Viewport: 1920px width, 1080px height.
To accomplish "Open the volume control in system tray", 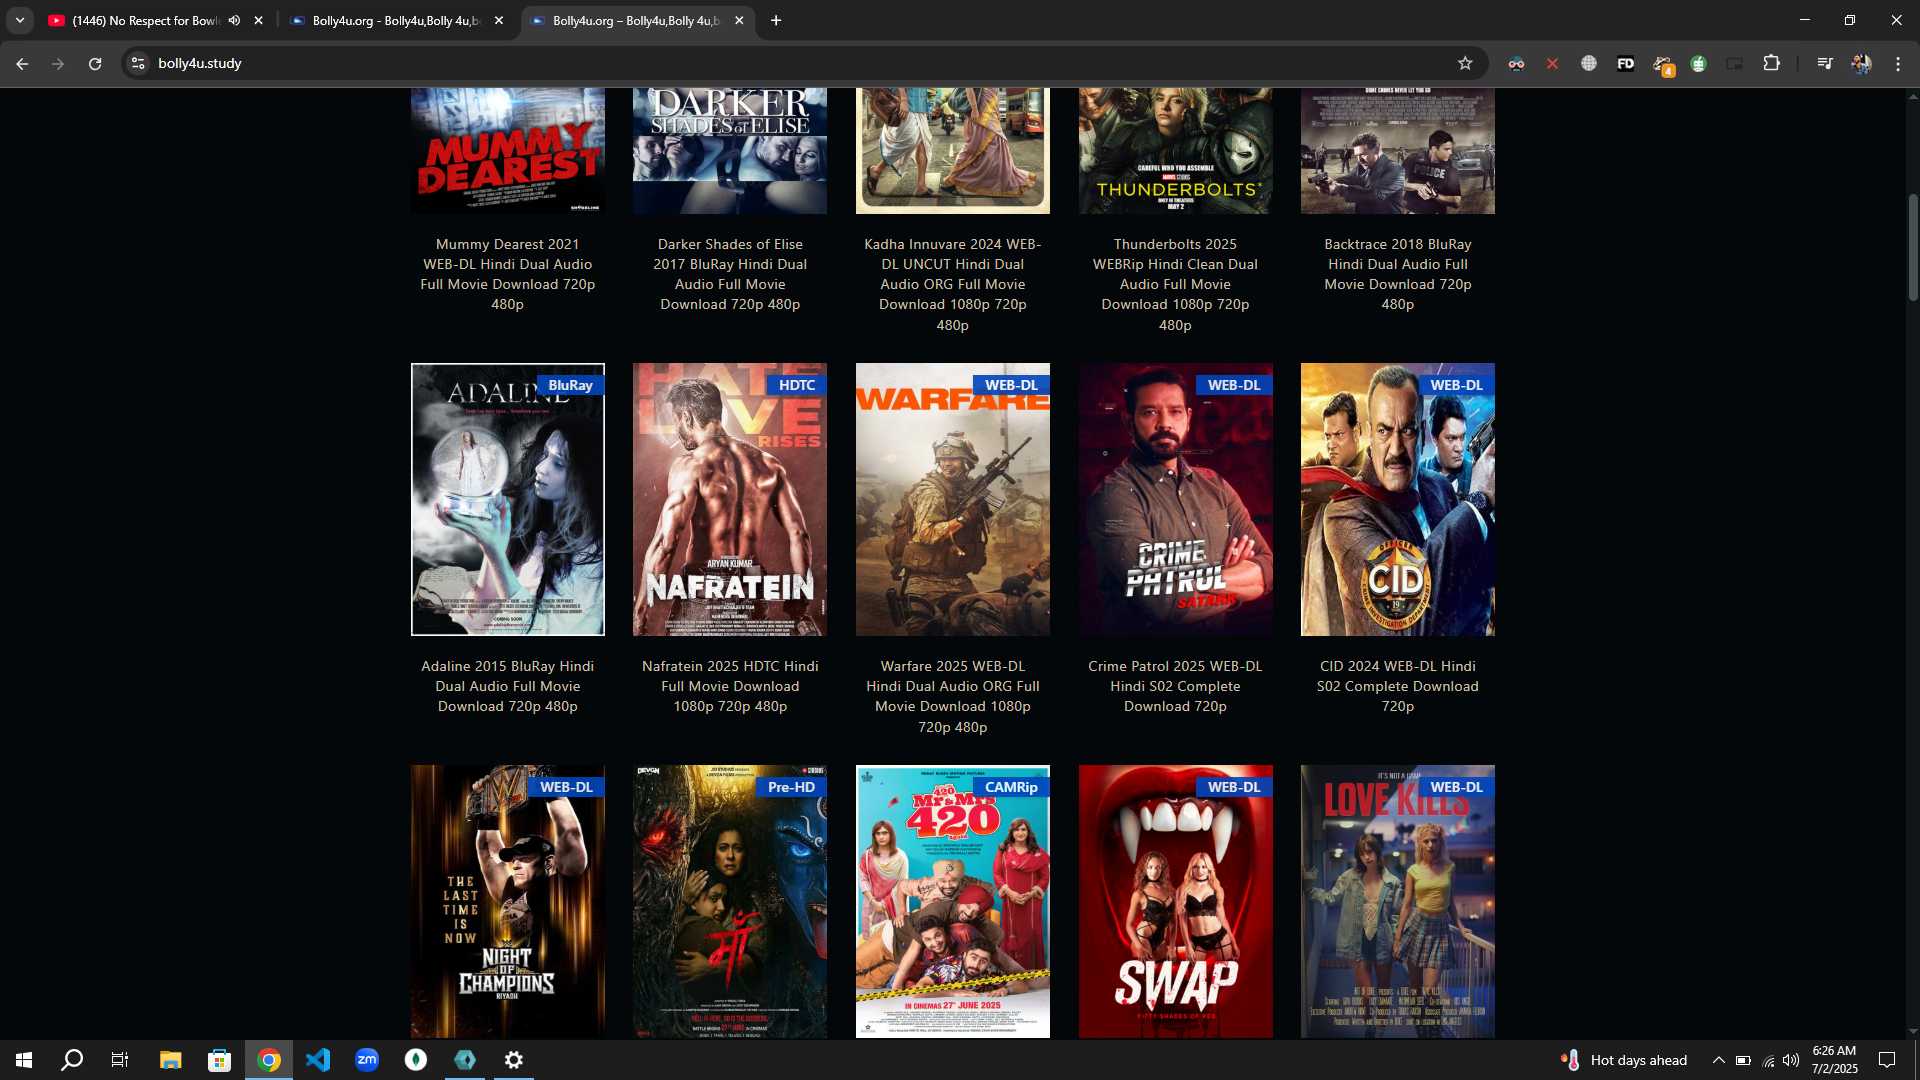I will [1791, 1060].
